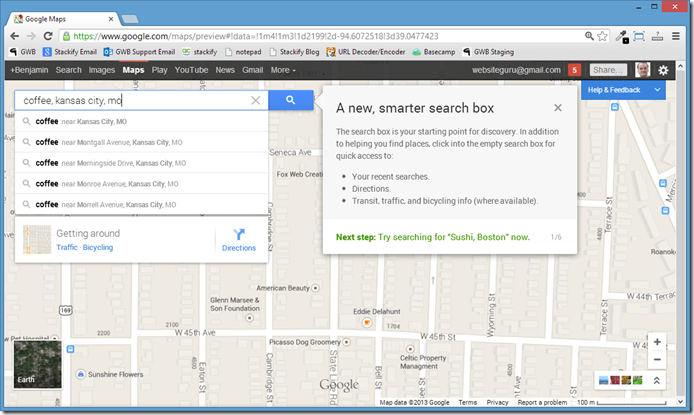Zoom out with the minus button
This screenshot has height=415, width=694.
click(x=657, y=359)
